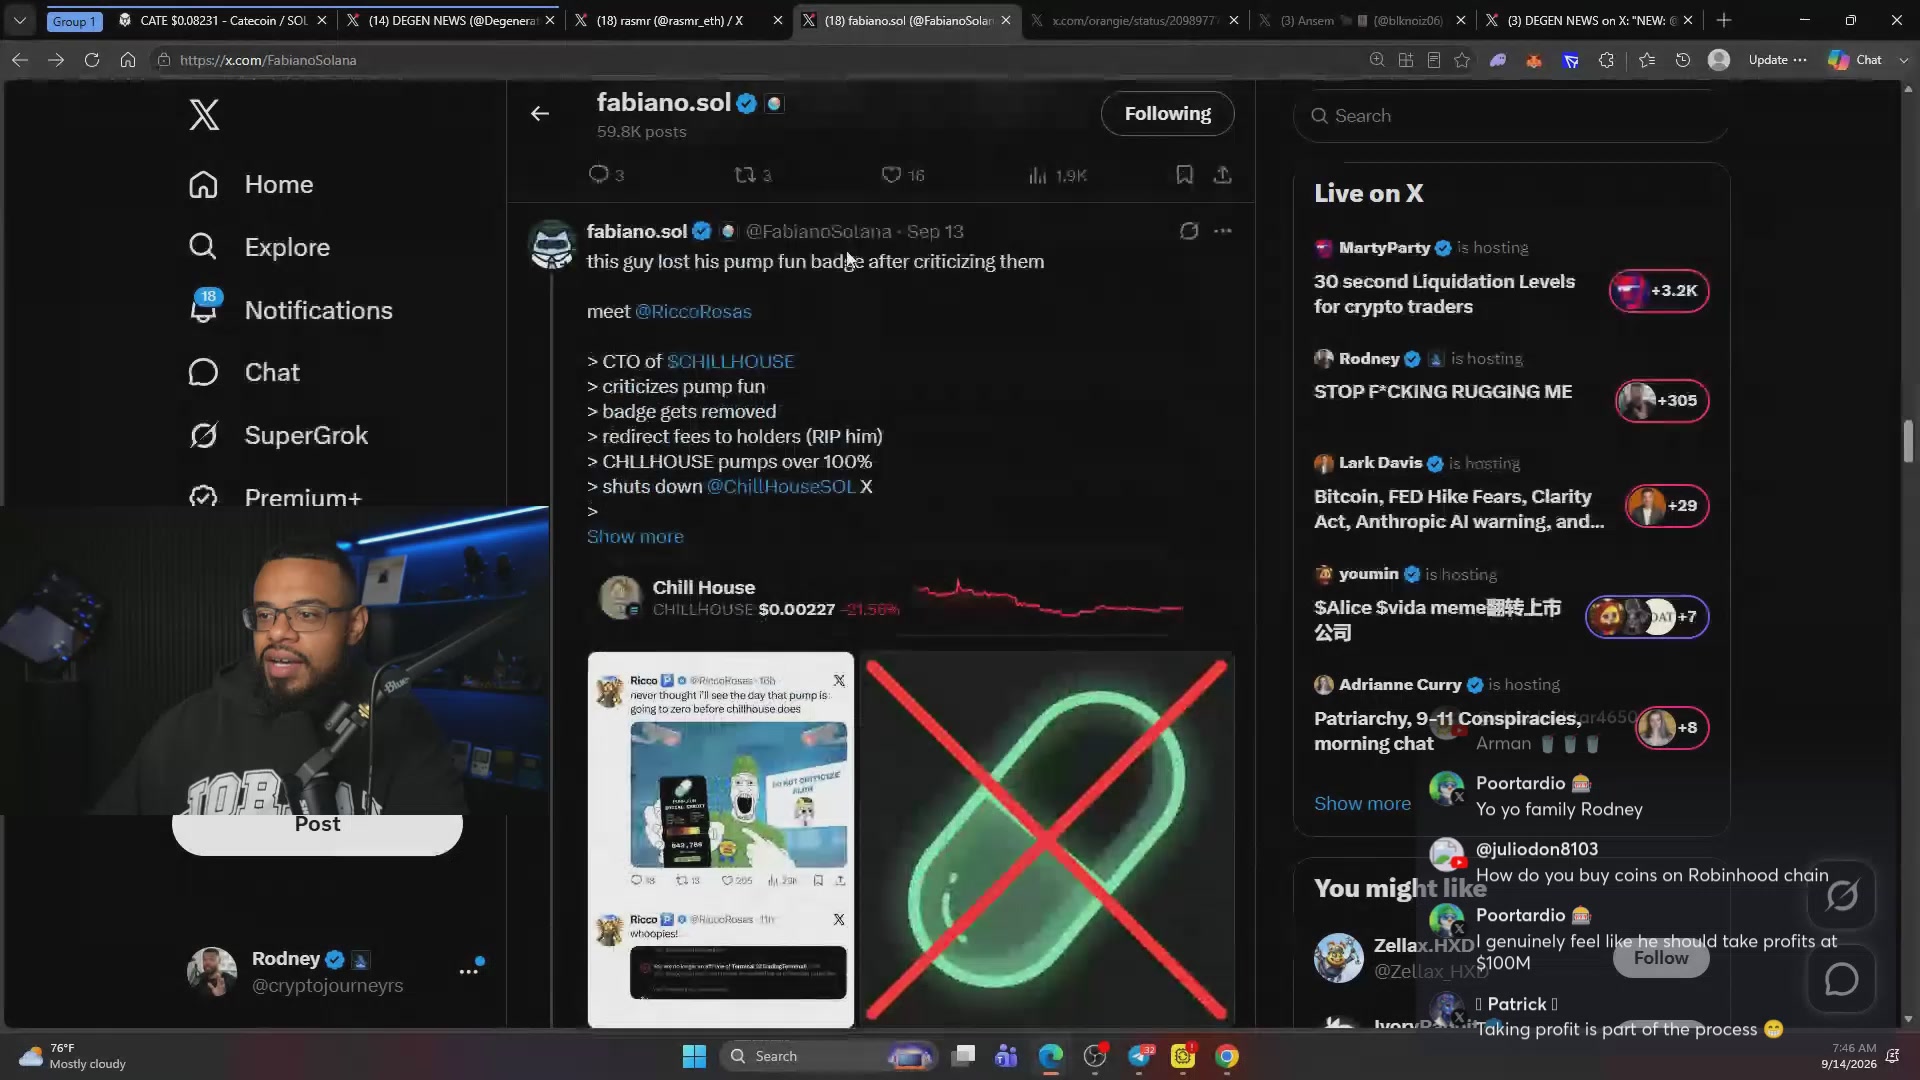Share the post via share icon
Image resolution: width=1920 pixels, height=1080 pixels.
tap(1222, 175)
